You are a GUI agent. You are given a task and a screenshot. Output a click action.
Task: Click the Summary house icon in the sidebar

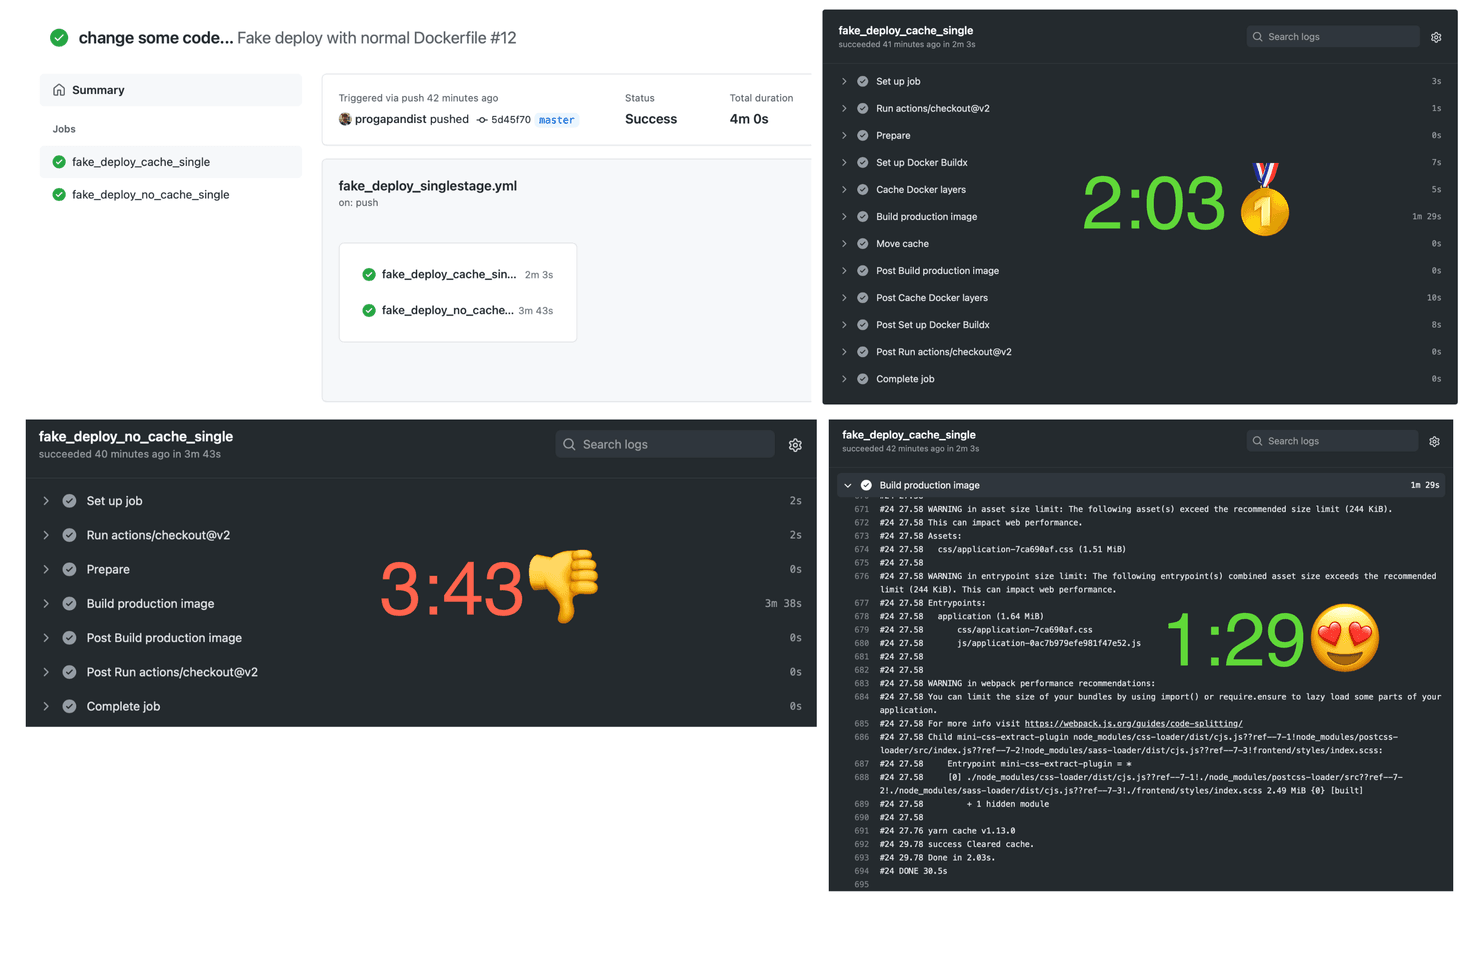(57, 89)
